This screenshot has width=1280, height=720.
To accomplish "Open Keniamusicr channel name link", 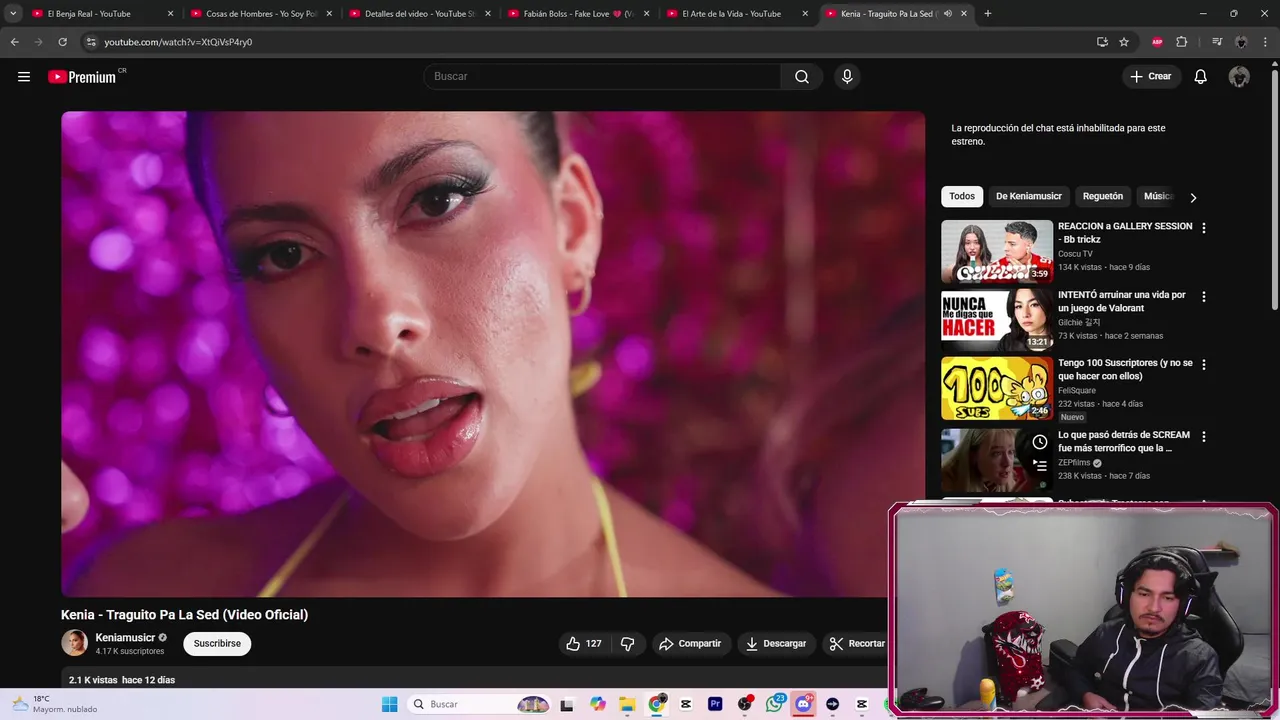I will tap(125, 638).
